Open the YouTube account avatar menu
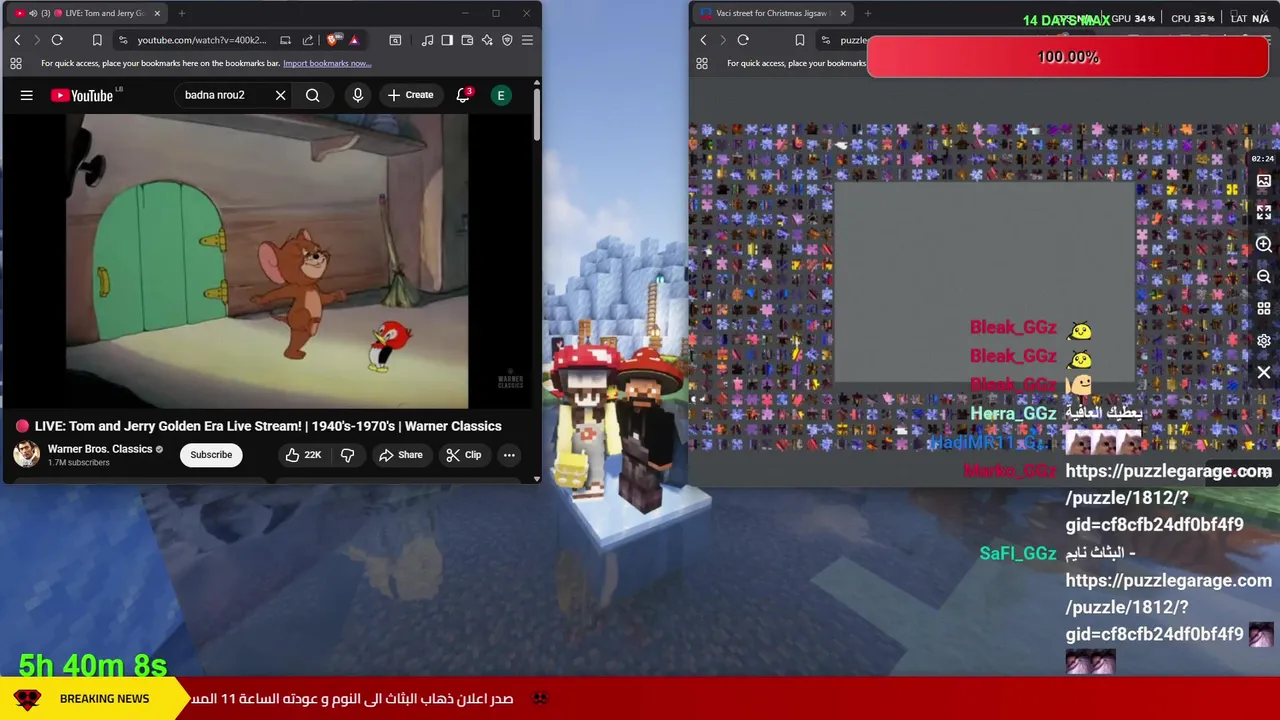The width and height of the screenshot is (1280, 720). point(501,95)
